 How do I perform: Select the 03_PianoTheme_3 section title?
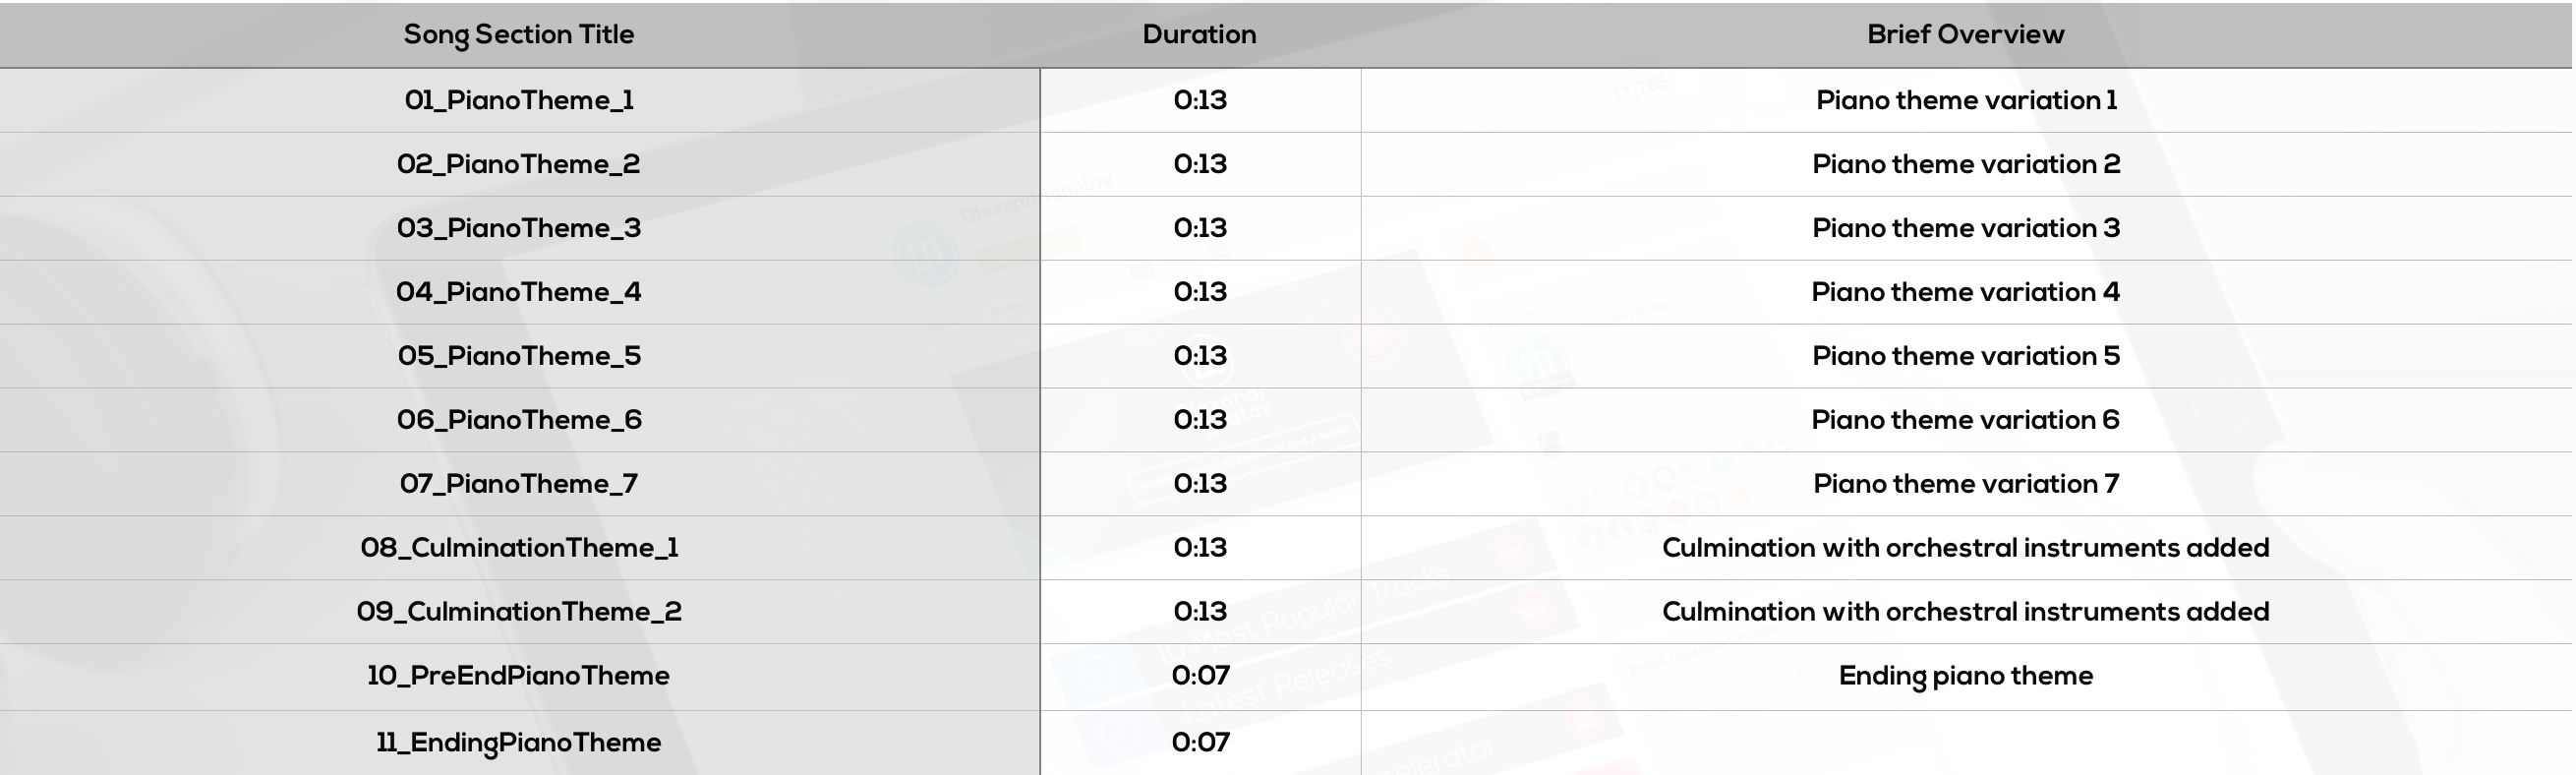click(519, 228)
